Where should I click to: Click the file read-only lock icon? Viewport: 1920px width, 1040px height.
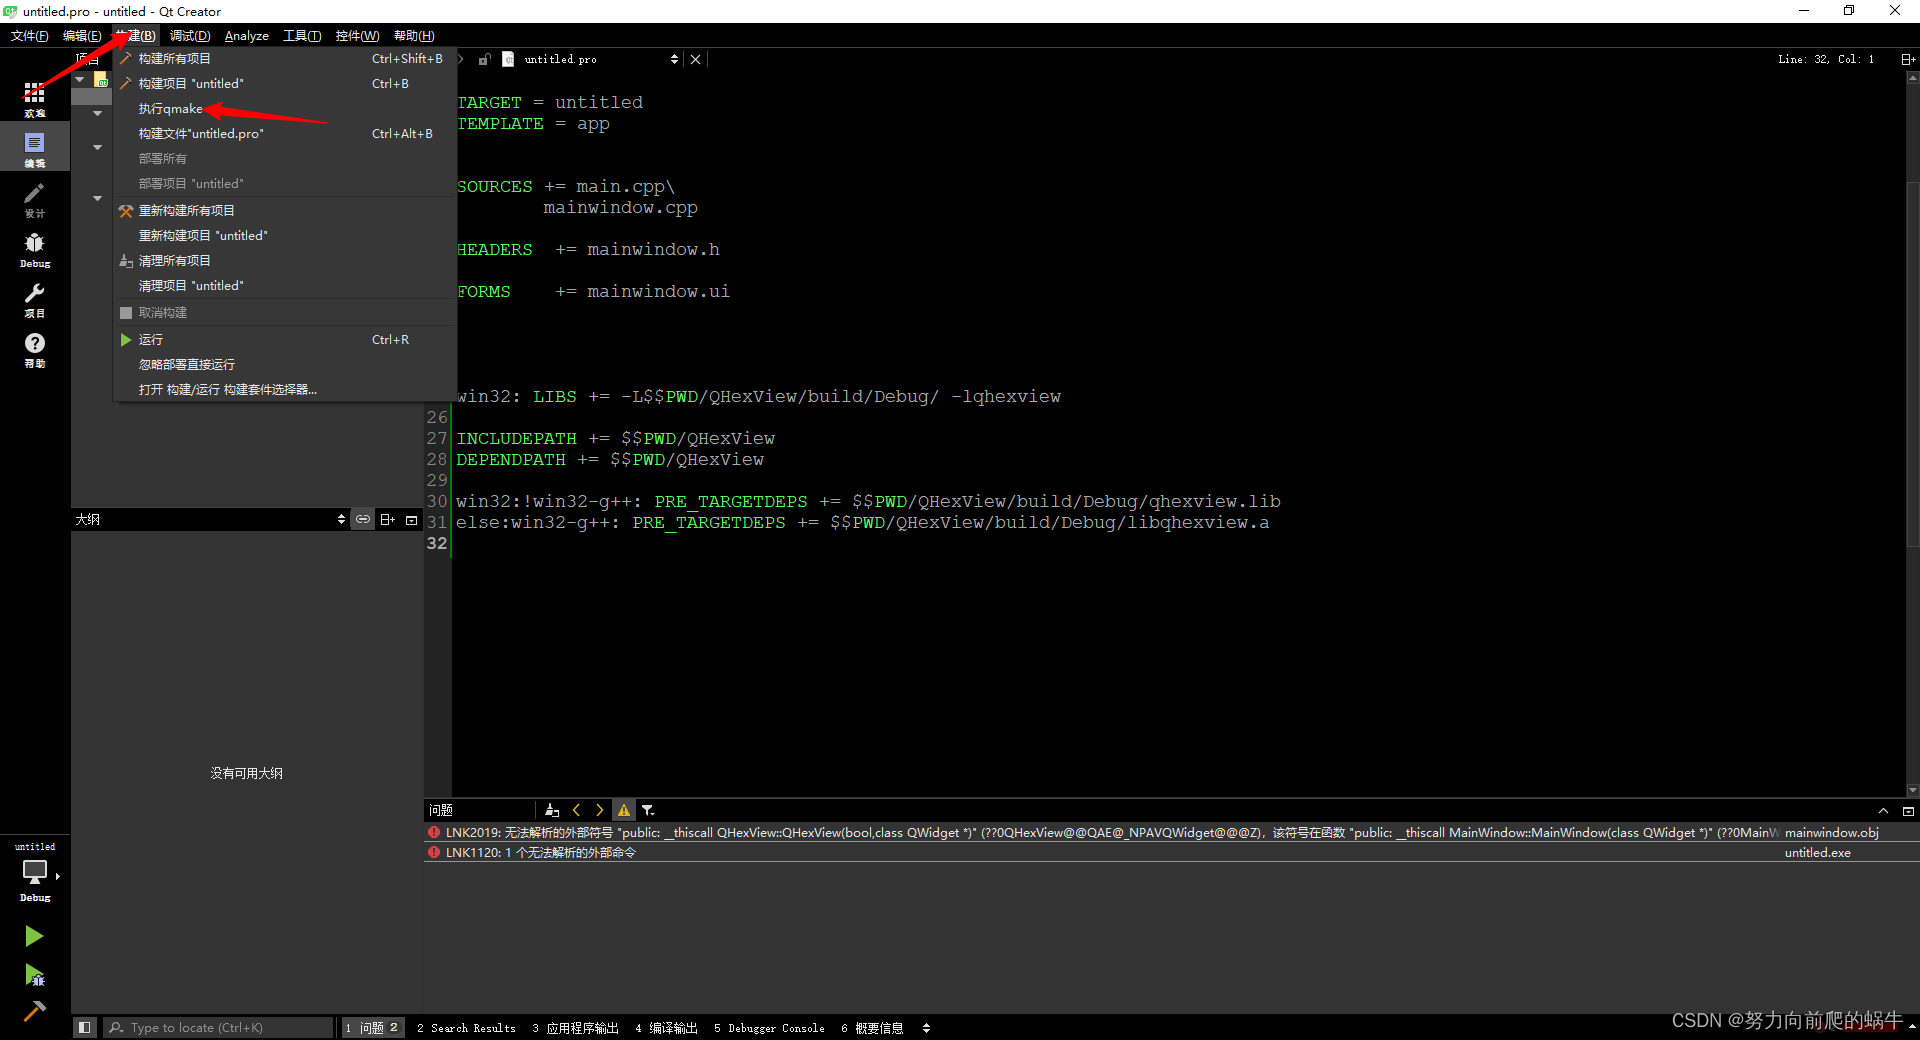484,59
